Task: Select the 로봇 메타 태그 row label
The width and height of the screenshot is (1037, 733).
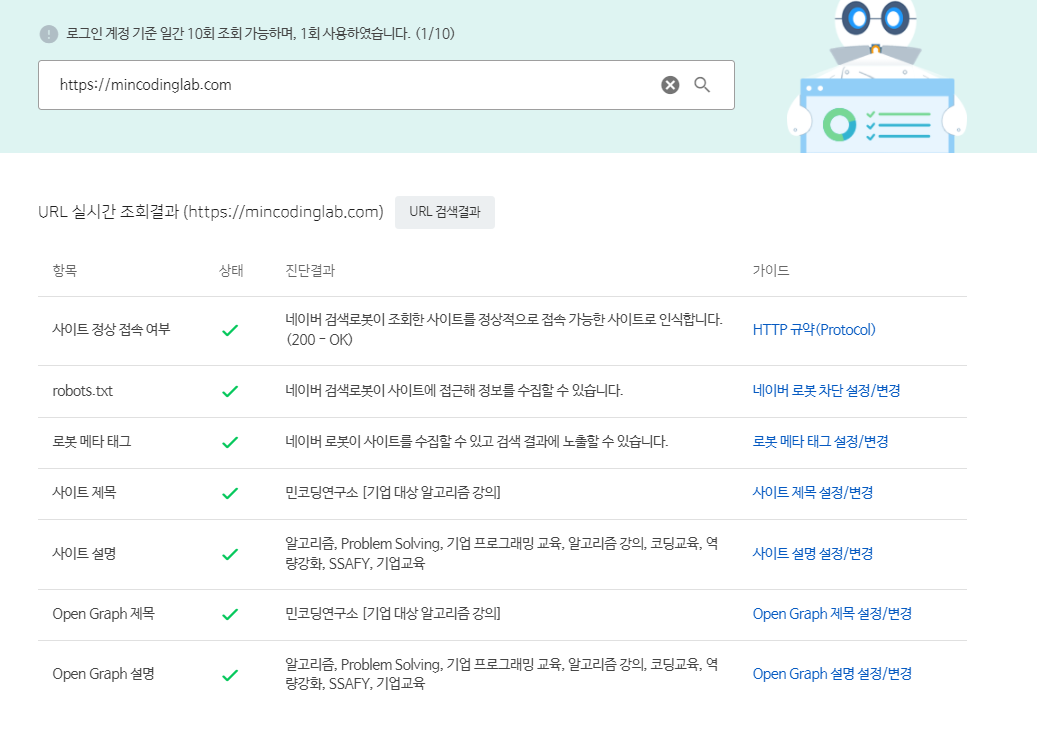Action: 92,441
